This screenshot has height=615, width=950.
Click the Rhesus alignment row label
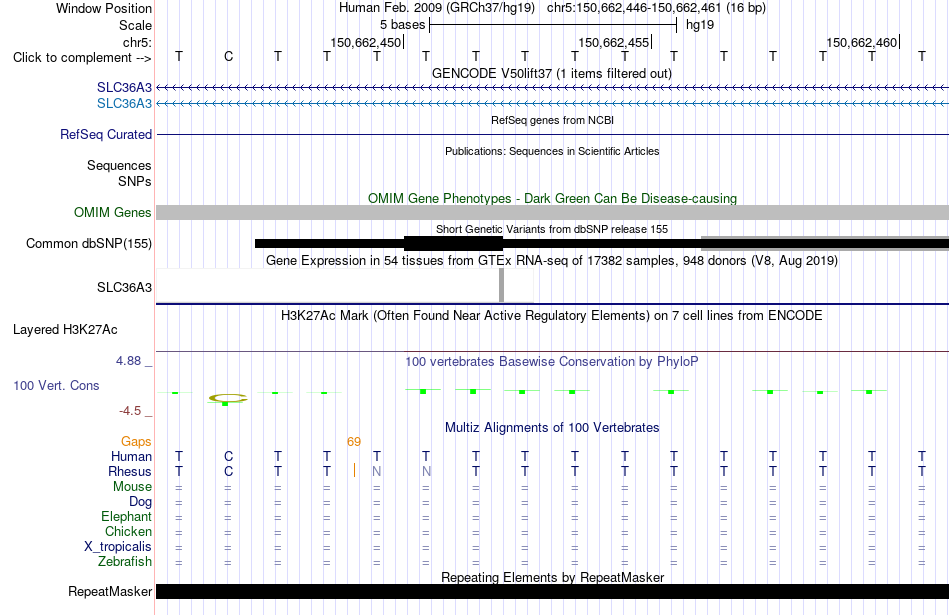[130, 471]
